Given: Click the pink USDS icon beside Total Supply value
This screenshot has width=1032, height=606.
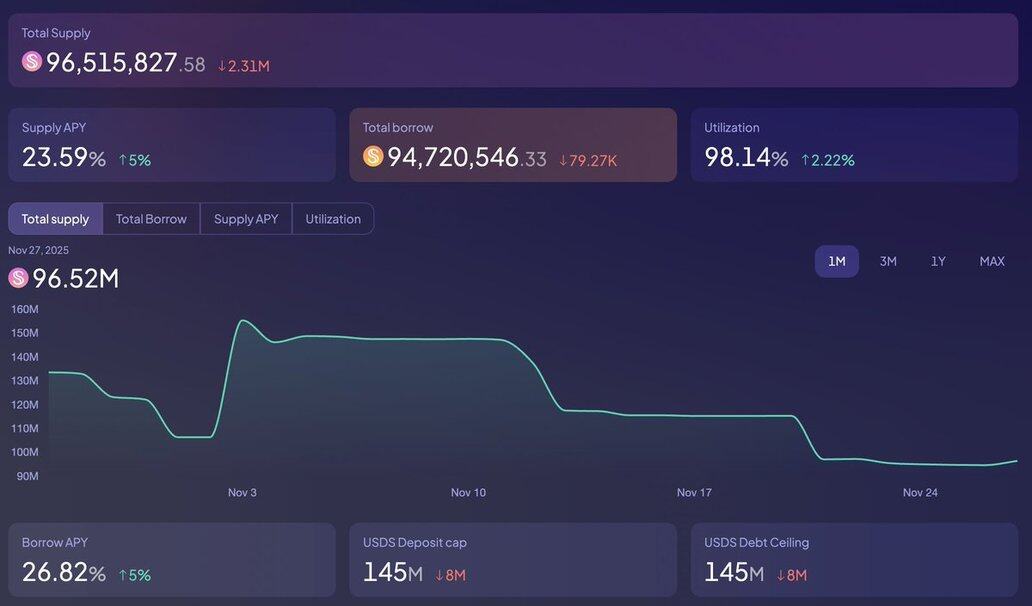Looking at the screenshot, I should coord(32,62).
